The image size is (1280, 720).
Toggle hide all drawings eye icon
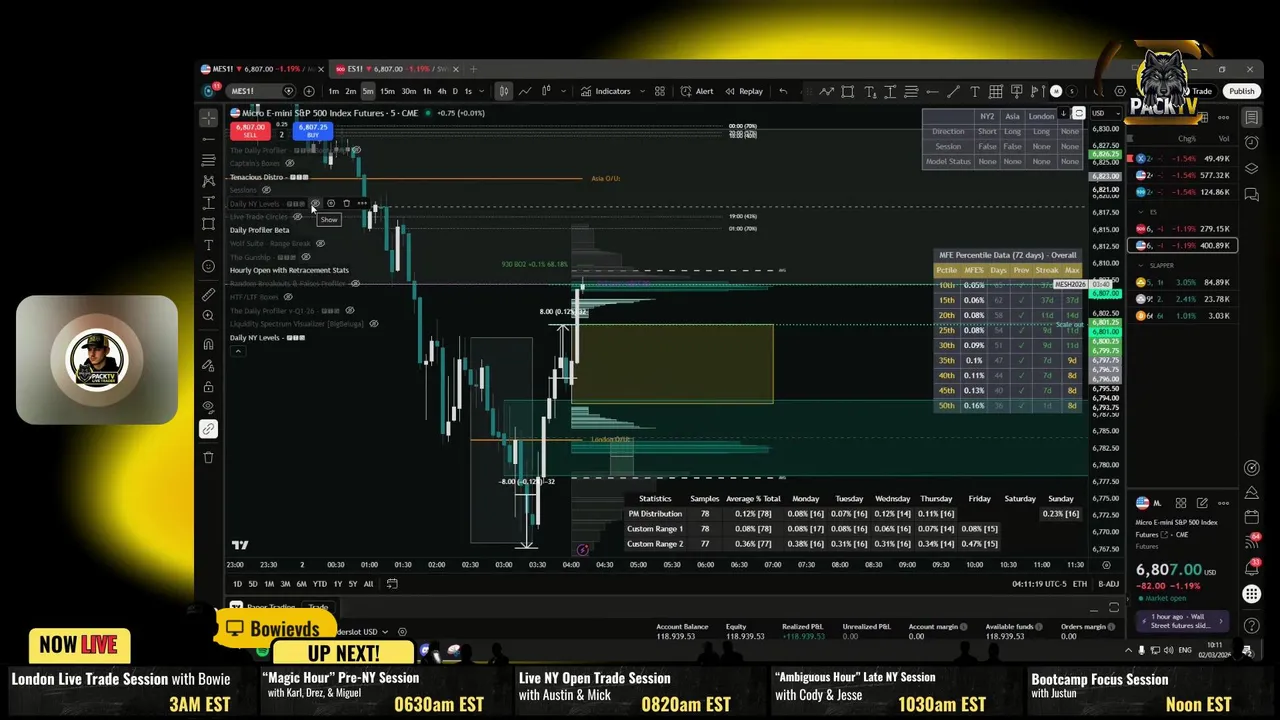[x=208, y=408]
